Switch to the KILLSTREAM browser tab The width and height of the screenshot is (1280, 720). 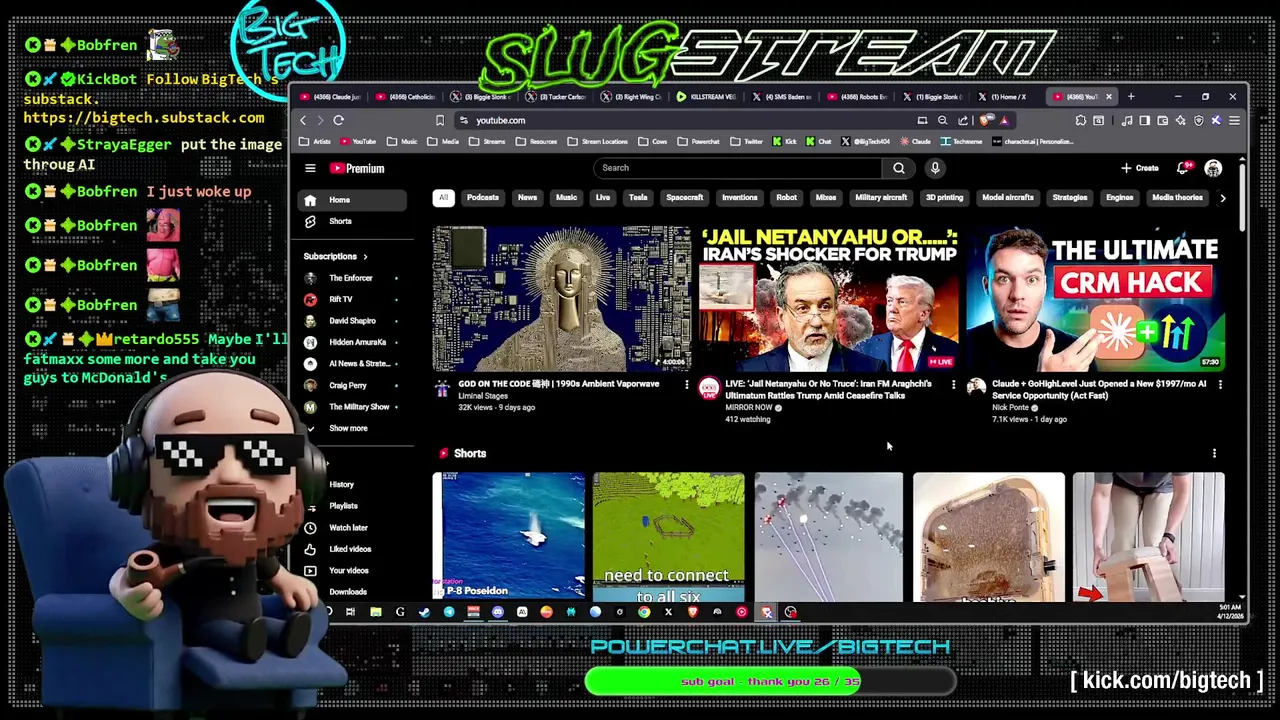705,97
